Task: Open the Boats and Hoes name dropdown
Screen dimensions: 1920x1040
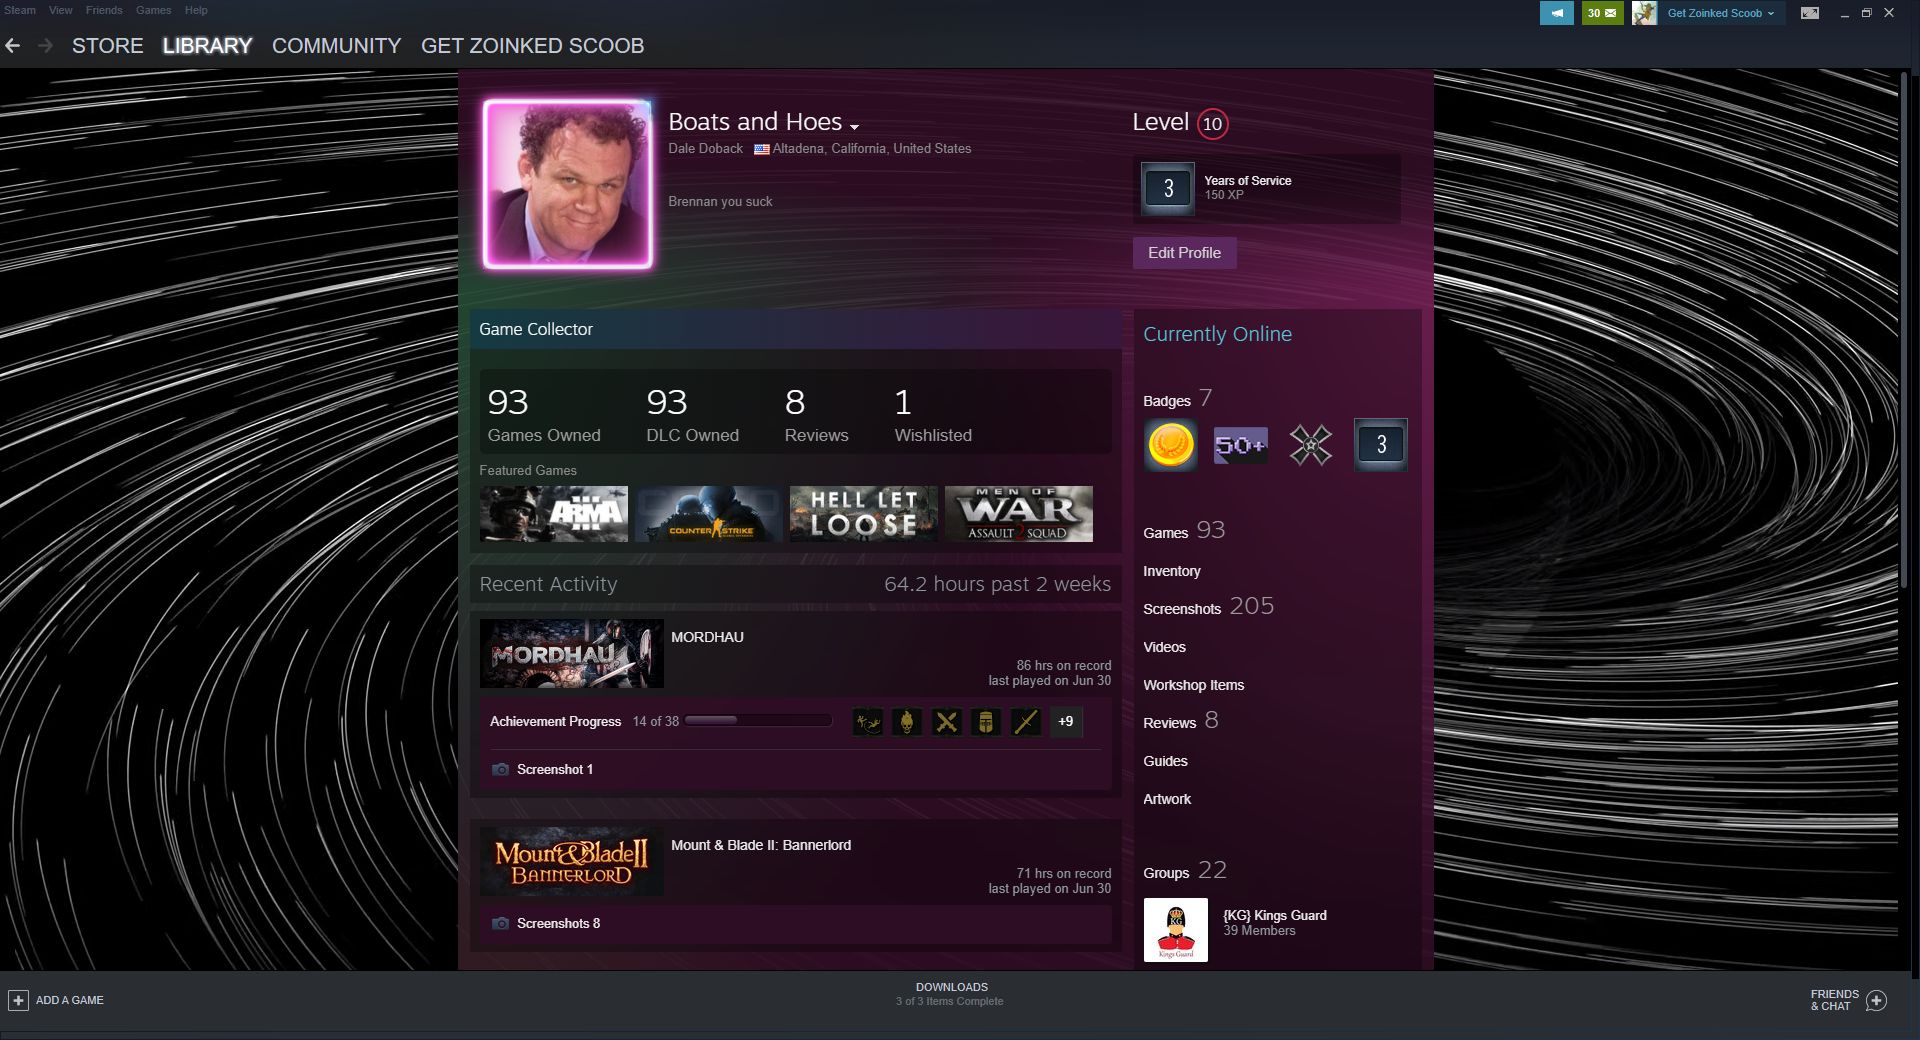Action: [855, 126]
